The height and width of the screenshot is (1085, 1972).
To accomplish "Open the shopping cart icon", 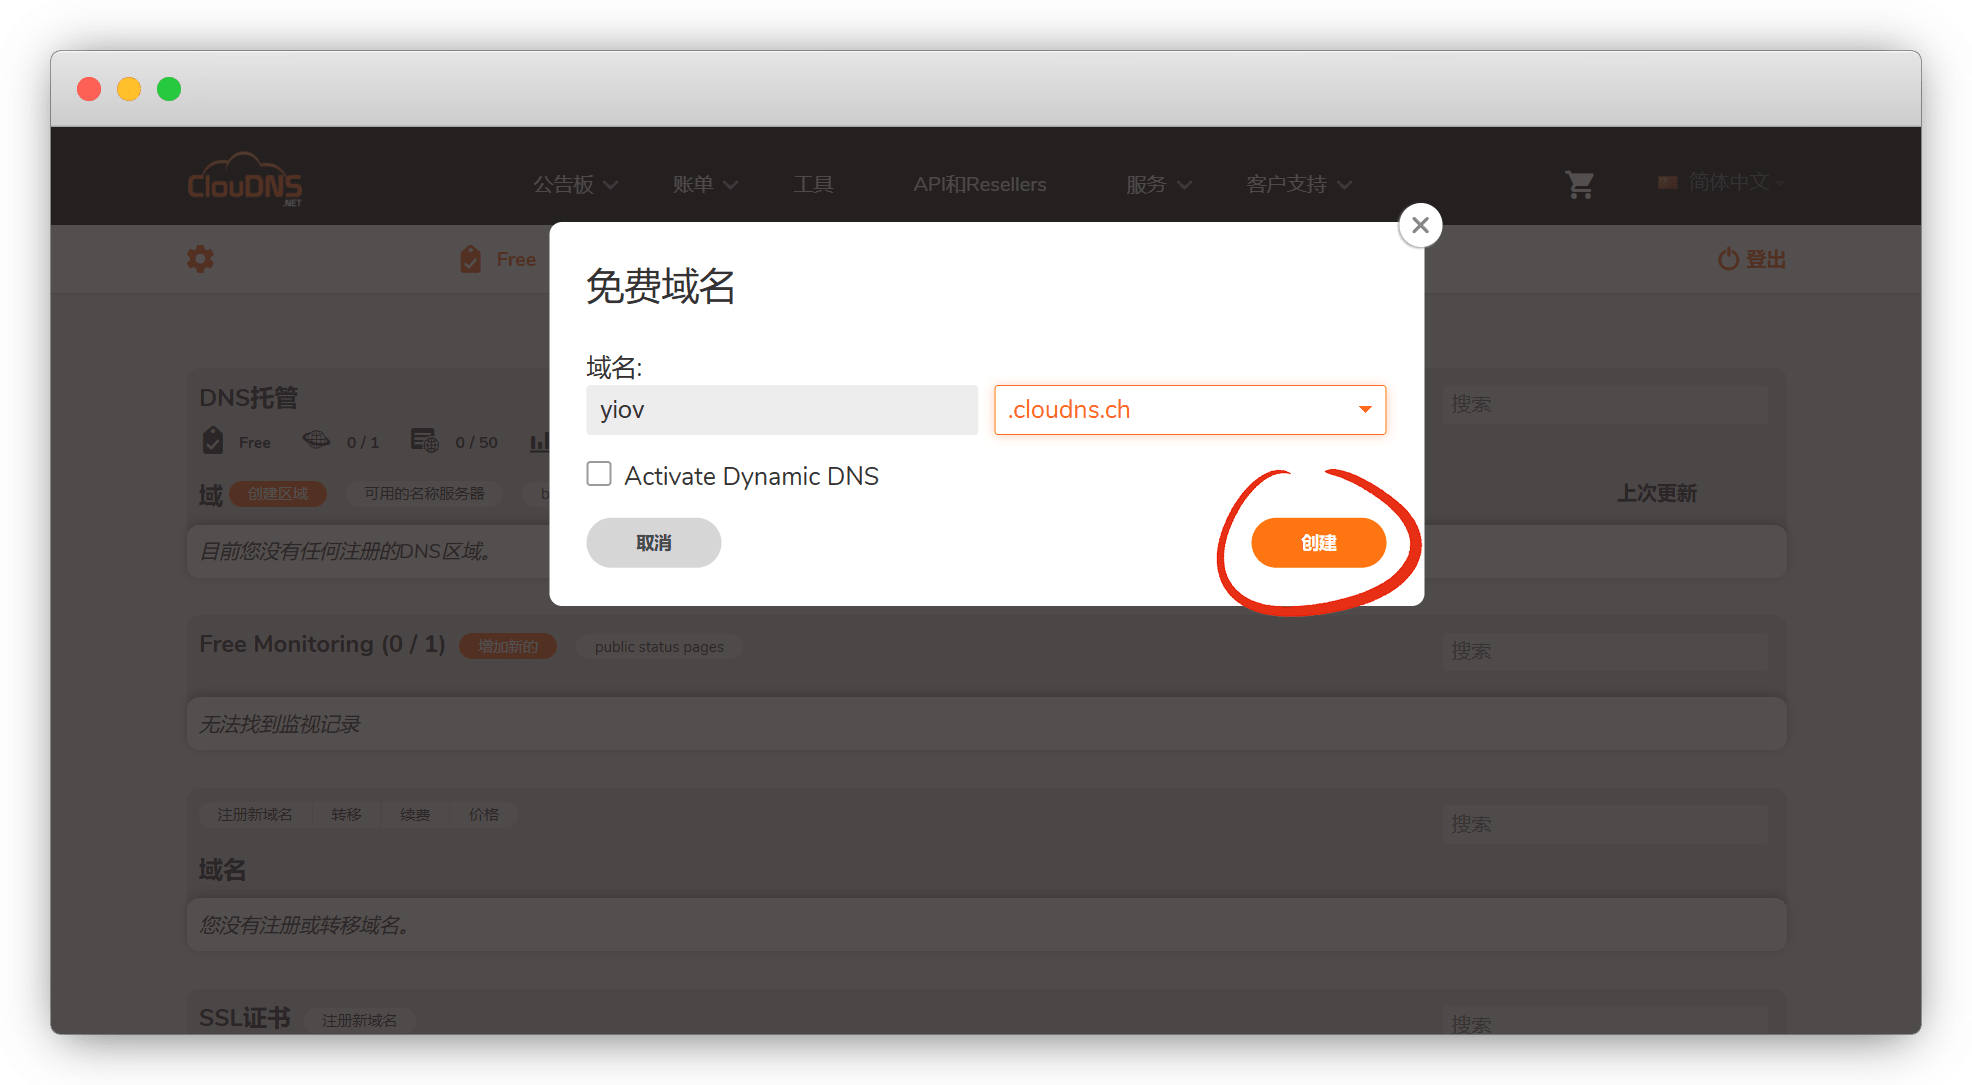I will (1579, 184).
